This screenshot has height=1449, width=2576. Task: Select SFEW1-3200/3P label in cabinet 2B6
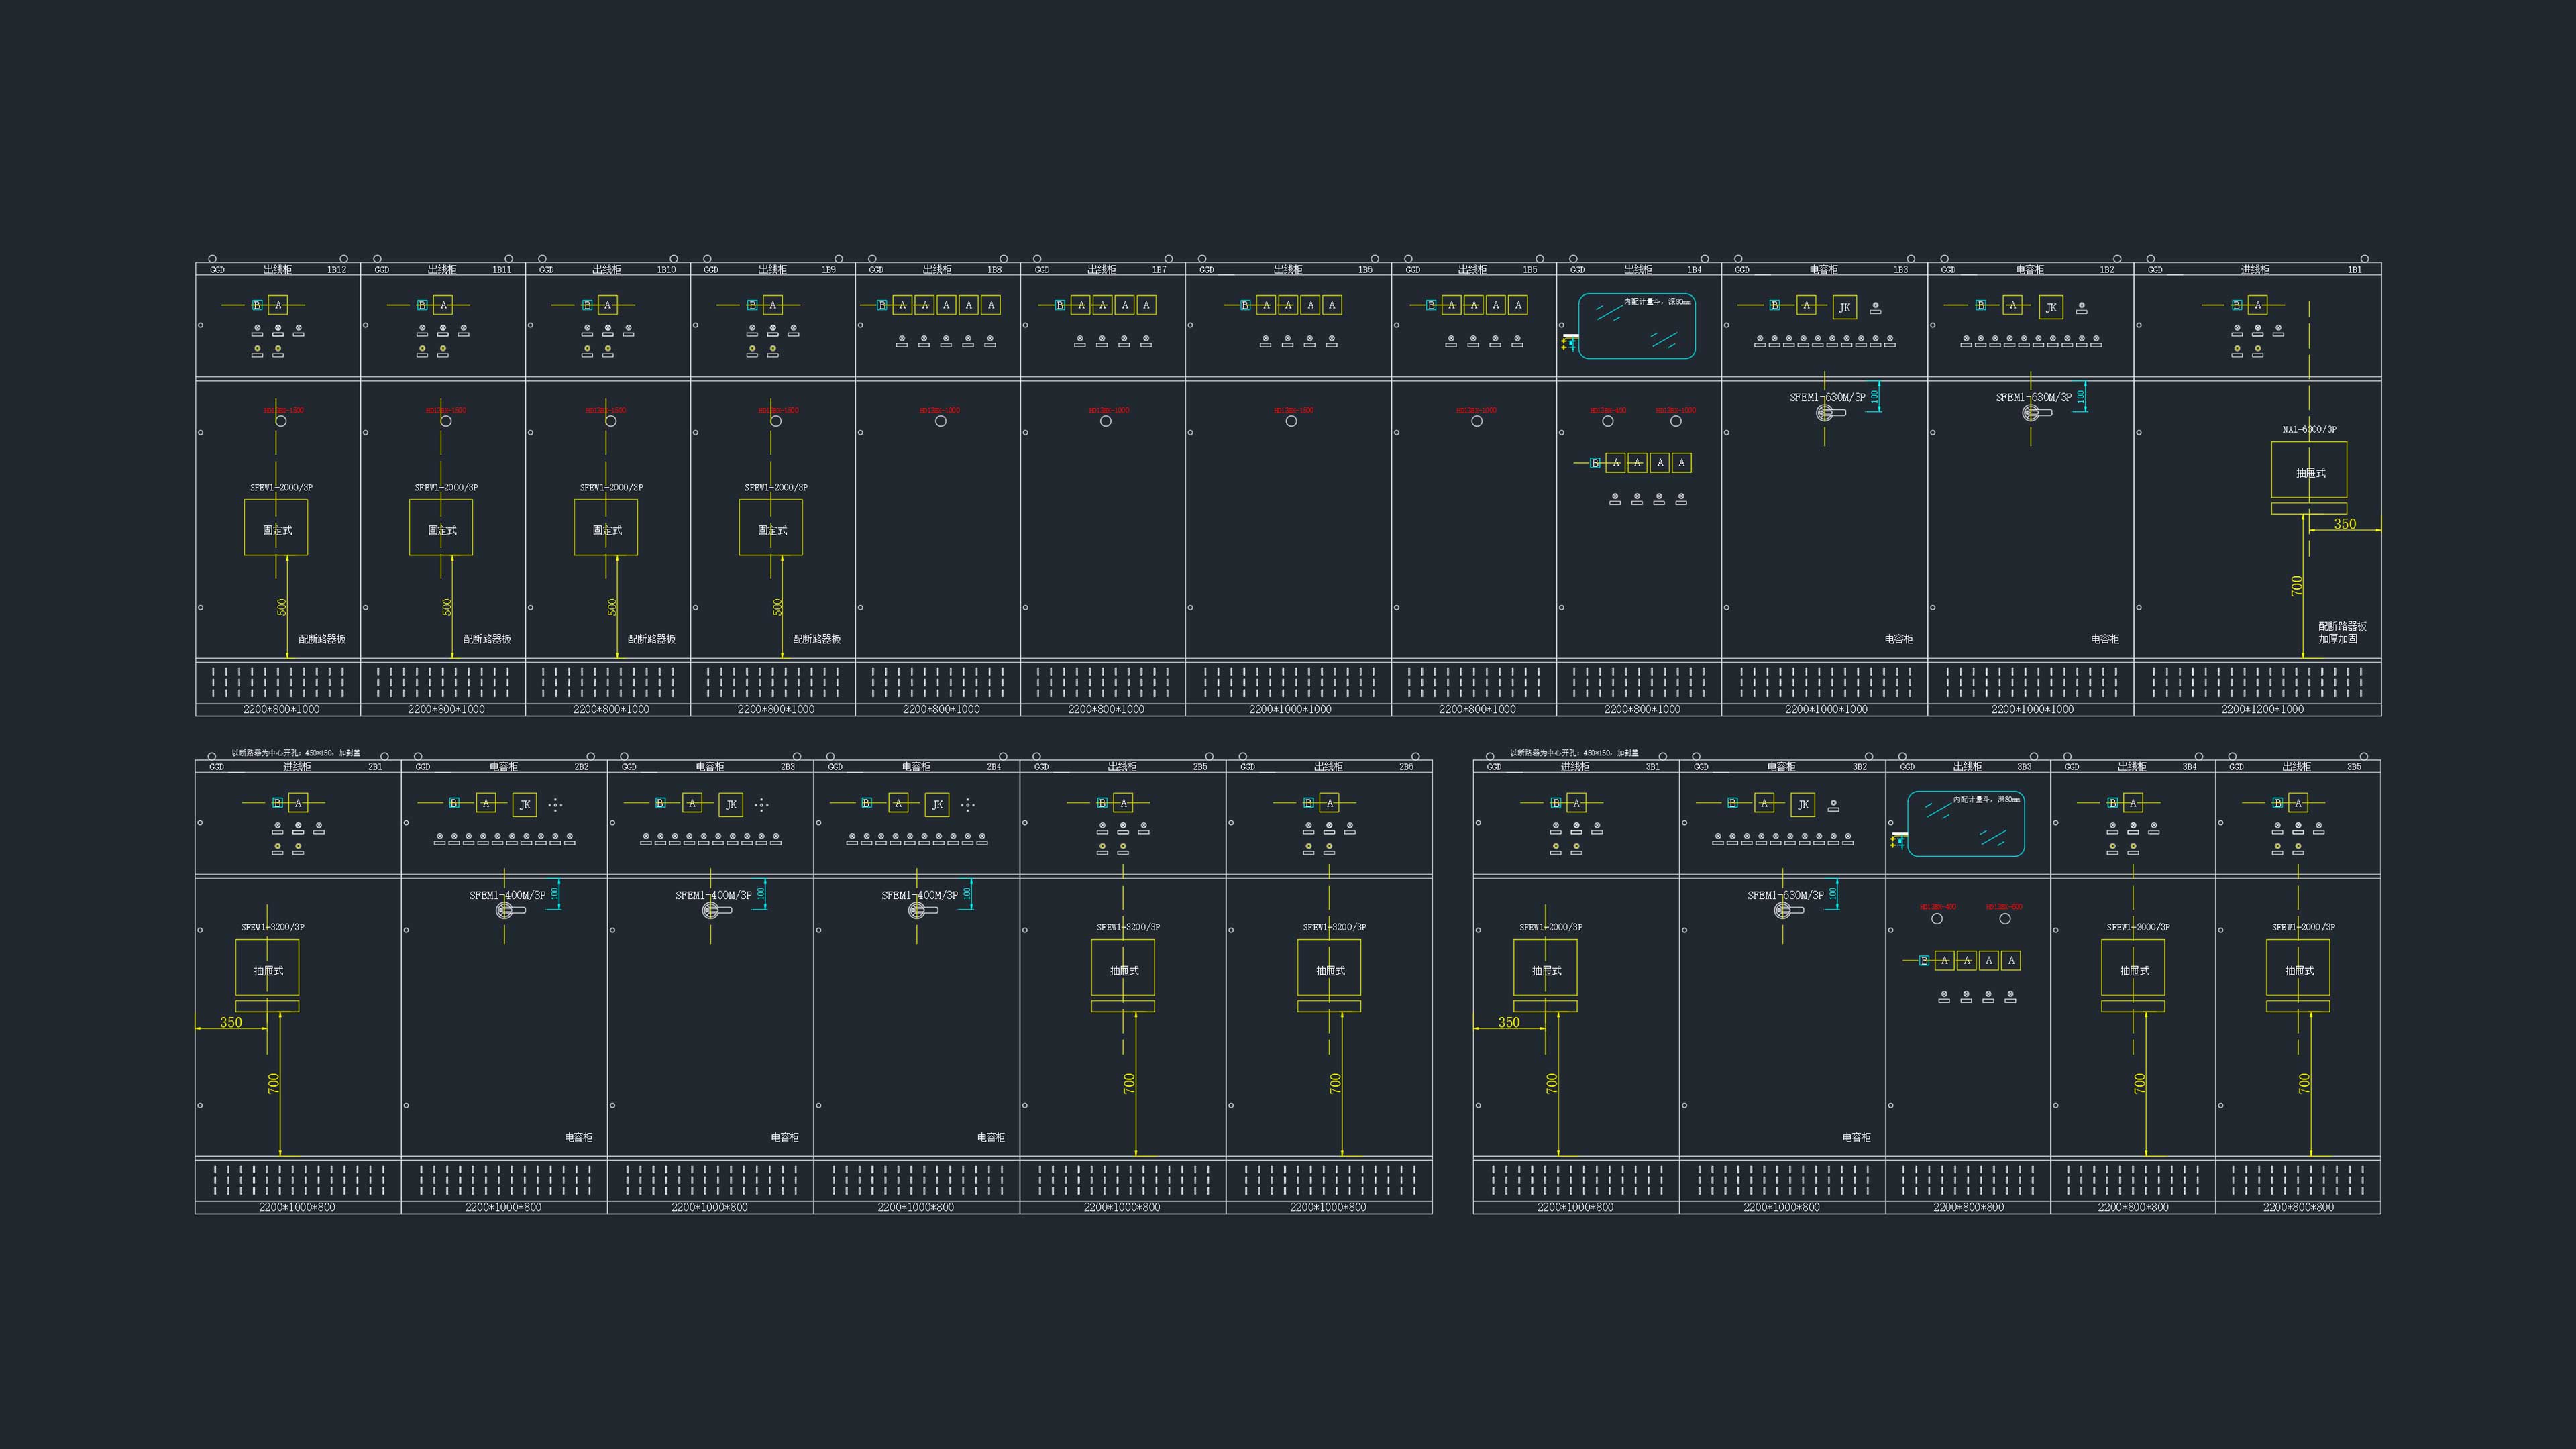pos(1334,927)
